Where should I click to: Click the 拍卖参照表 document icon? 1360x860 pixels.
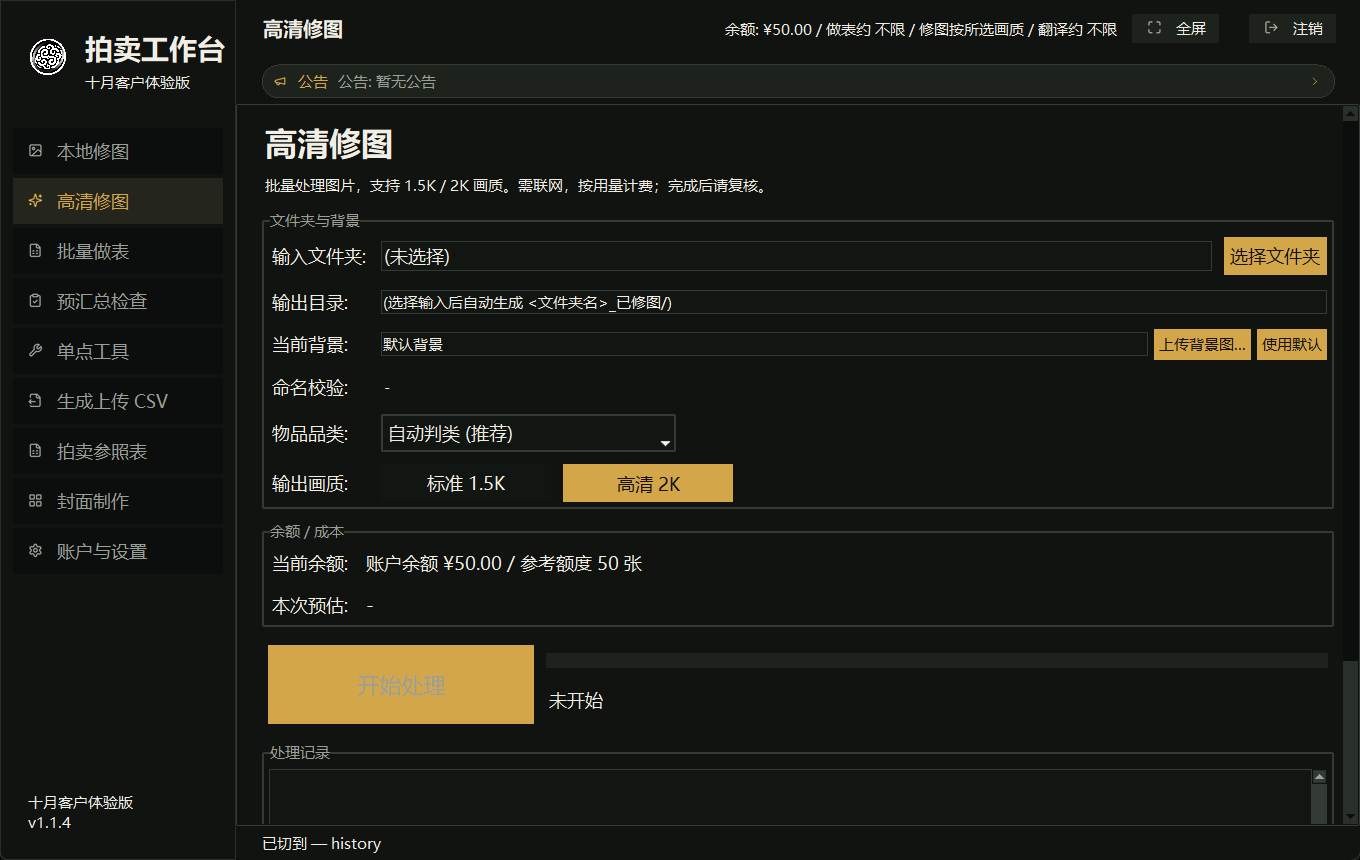[35, 451]
